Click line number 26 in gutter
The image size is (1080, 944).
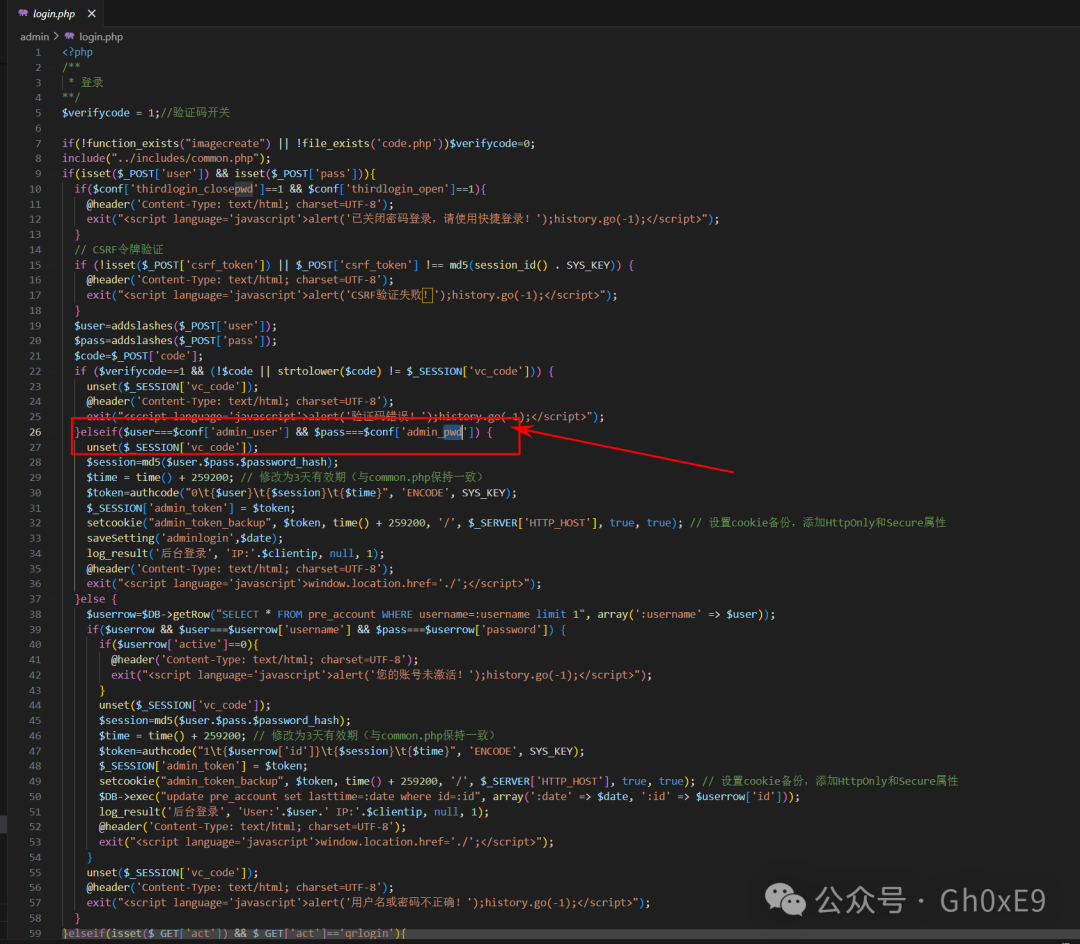pyautogui.click(x=35, y=432)
